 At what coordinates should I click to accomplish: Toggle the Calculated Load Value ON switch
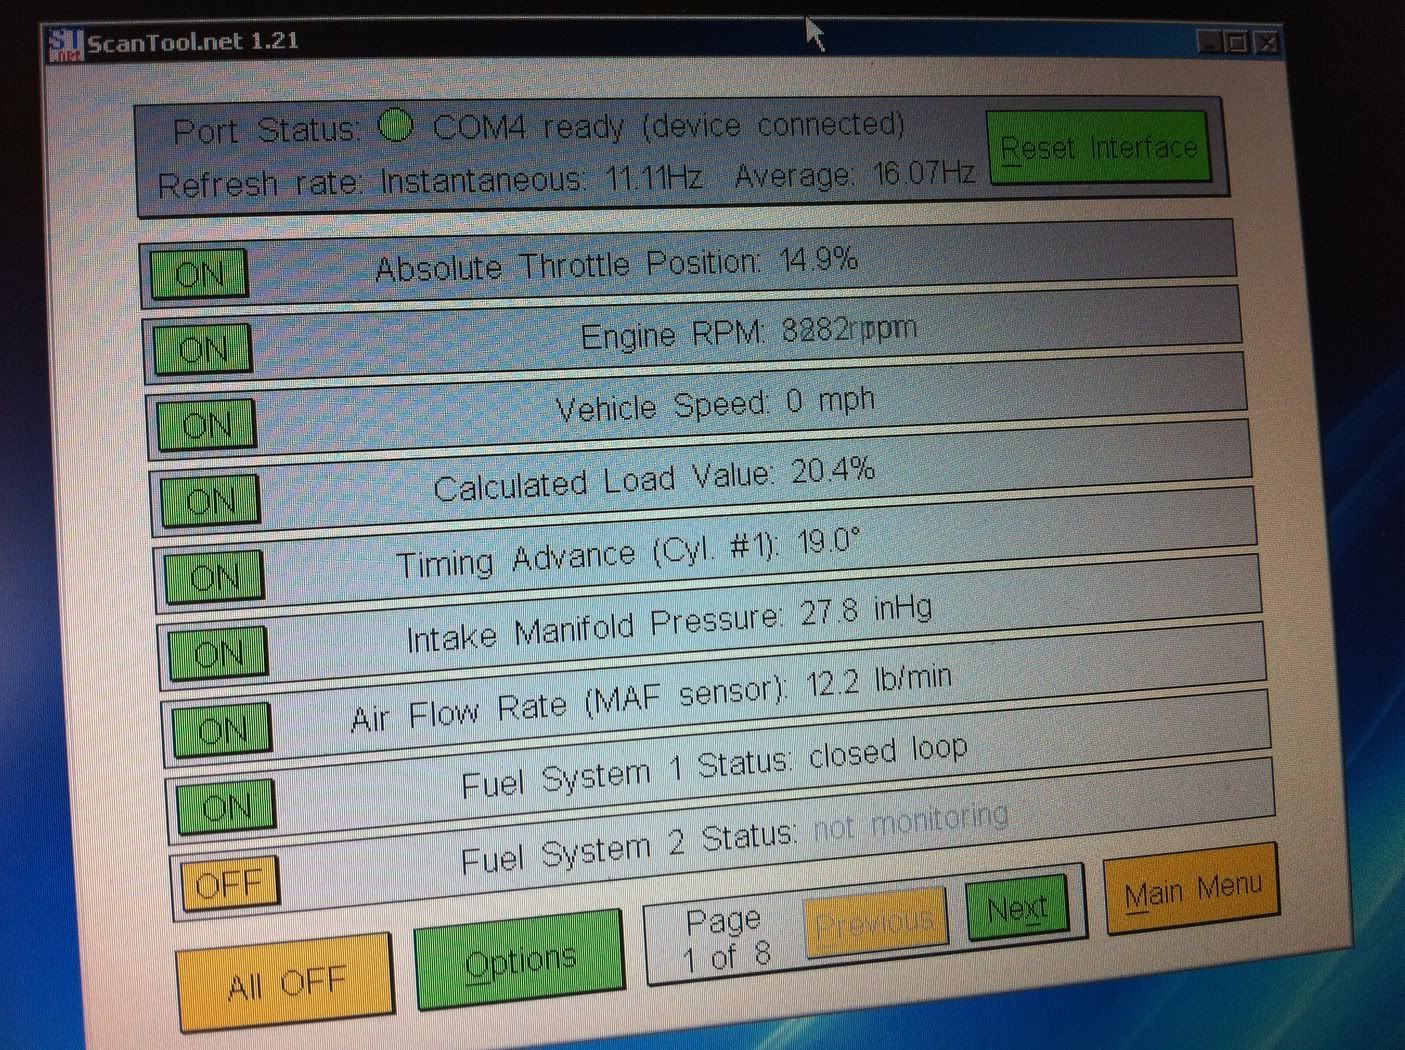(211, 500)
